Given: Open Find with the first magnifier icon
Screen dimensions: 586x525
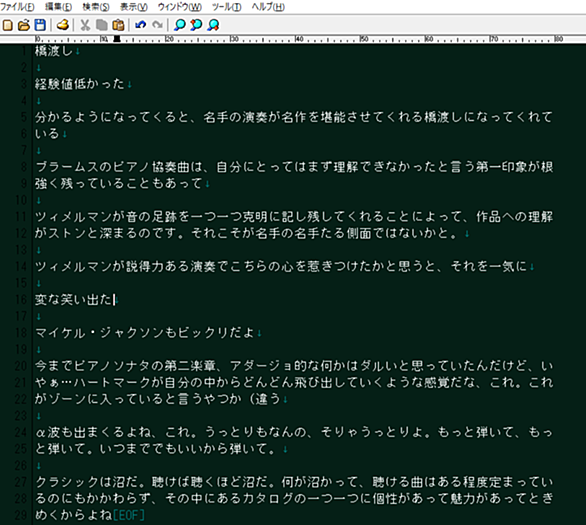Looking at the screenshot, I should [180, 25].
